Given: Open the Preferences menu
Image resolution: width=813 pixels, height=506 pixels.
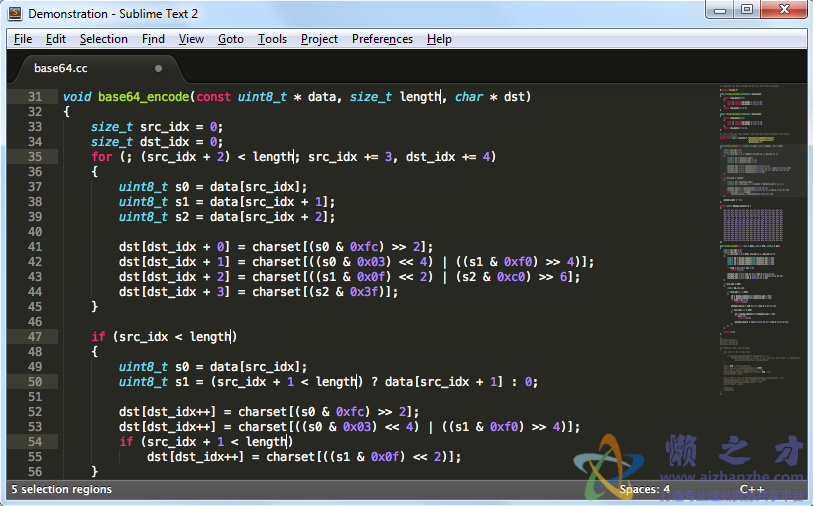Looking at the screenshot, I should point(382,39).
